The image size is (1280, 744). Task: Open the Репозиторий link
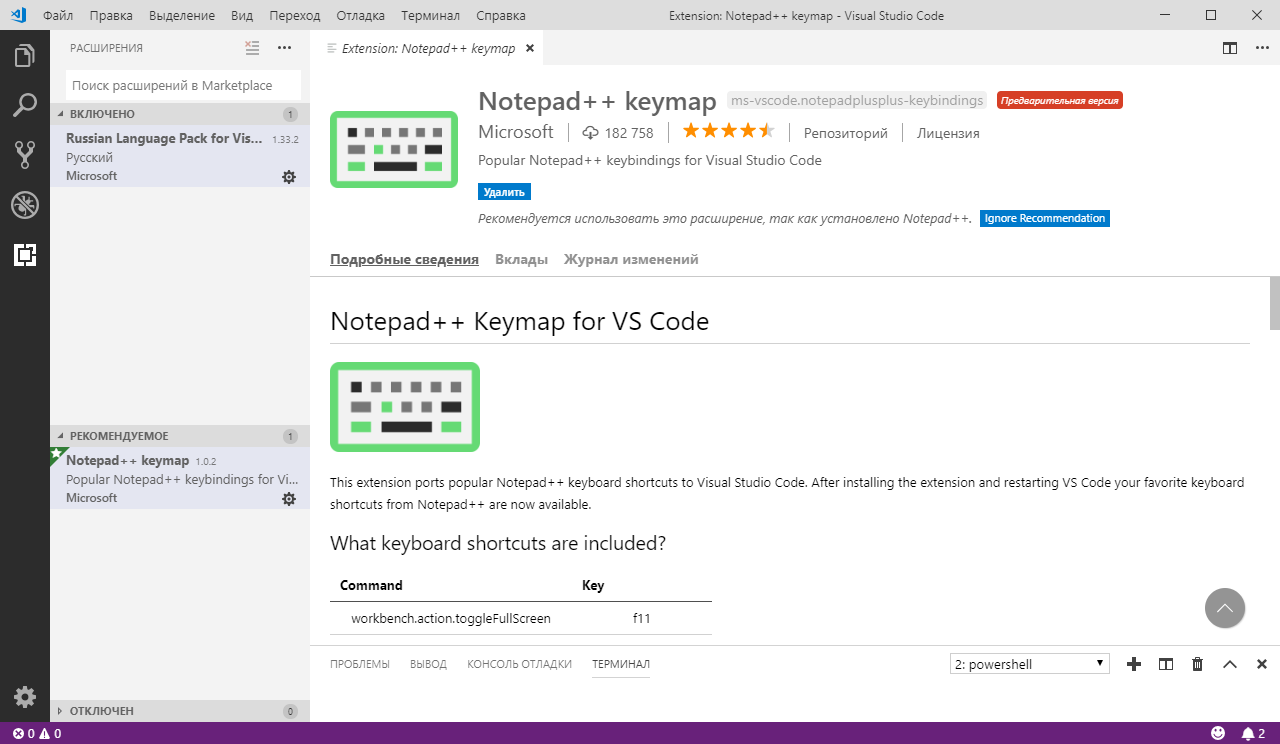[846, 133]
